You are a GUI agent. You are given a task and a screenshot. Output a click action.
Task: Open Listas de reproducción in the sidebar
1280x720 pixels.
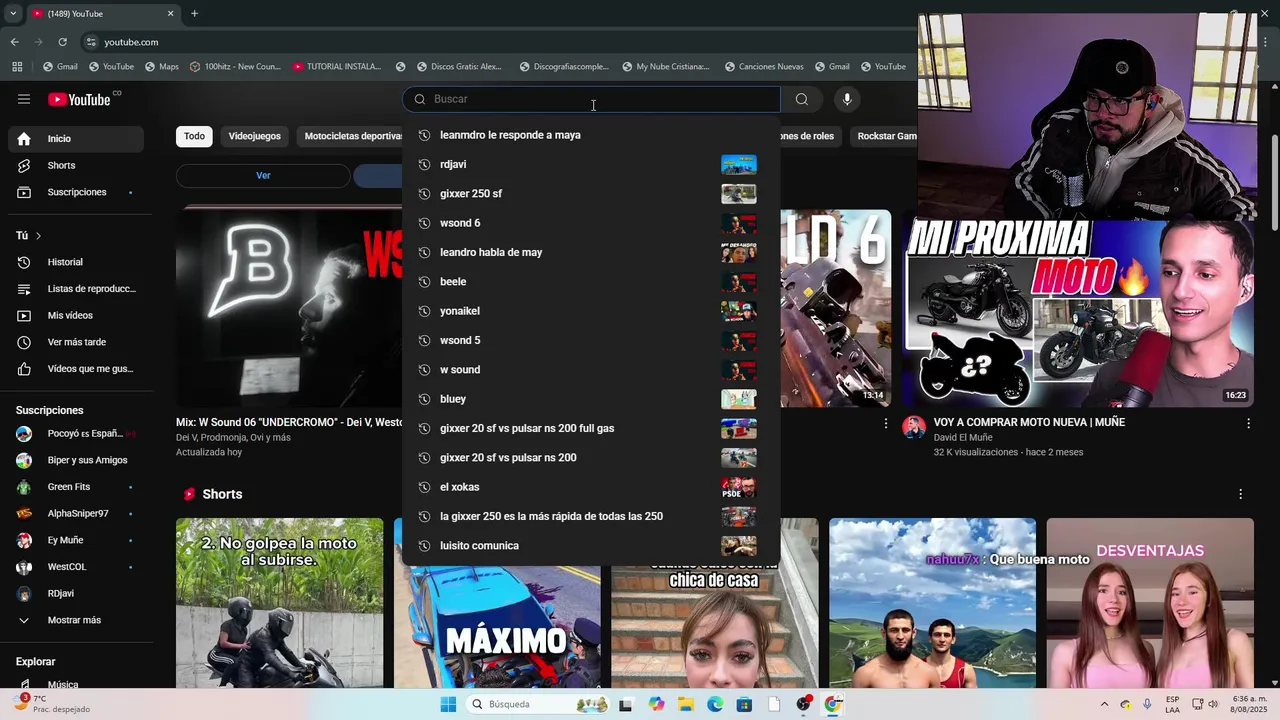click(x=76, y=289)
